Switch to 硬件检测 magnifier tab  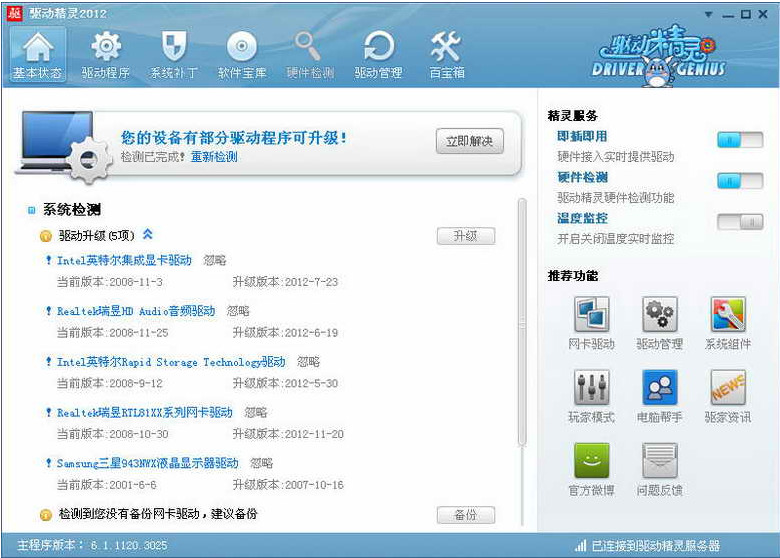tap(310, 54)
